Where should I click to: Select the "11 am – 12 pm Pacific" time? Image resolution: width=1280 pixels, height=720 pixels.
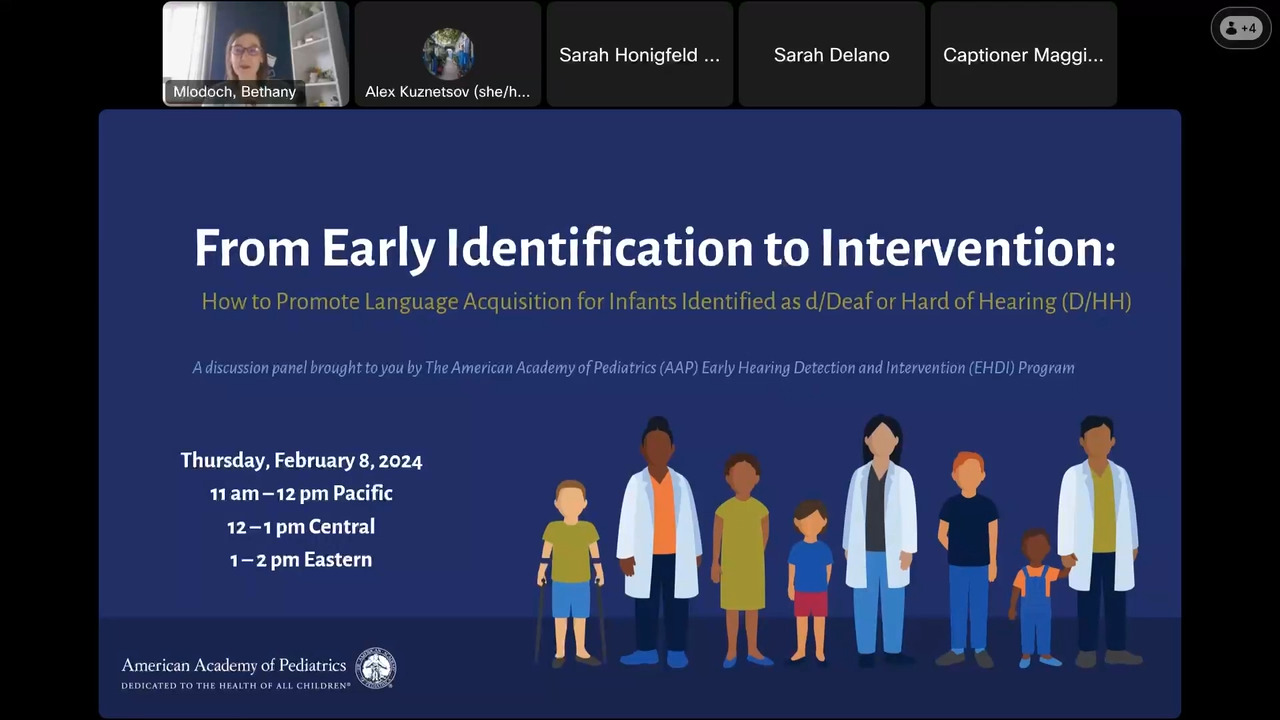point(301,494)
